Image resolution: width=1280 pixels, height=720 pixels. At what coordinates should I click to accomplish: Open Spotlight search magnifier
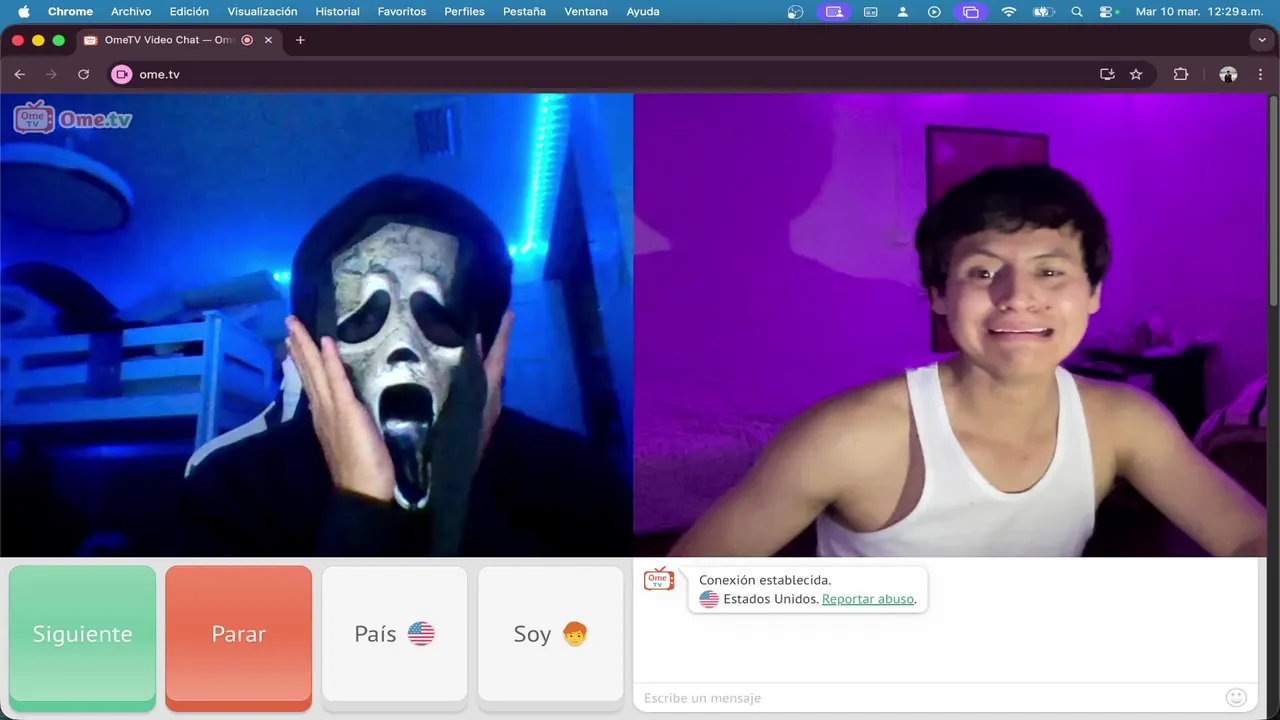(1077, 12)
